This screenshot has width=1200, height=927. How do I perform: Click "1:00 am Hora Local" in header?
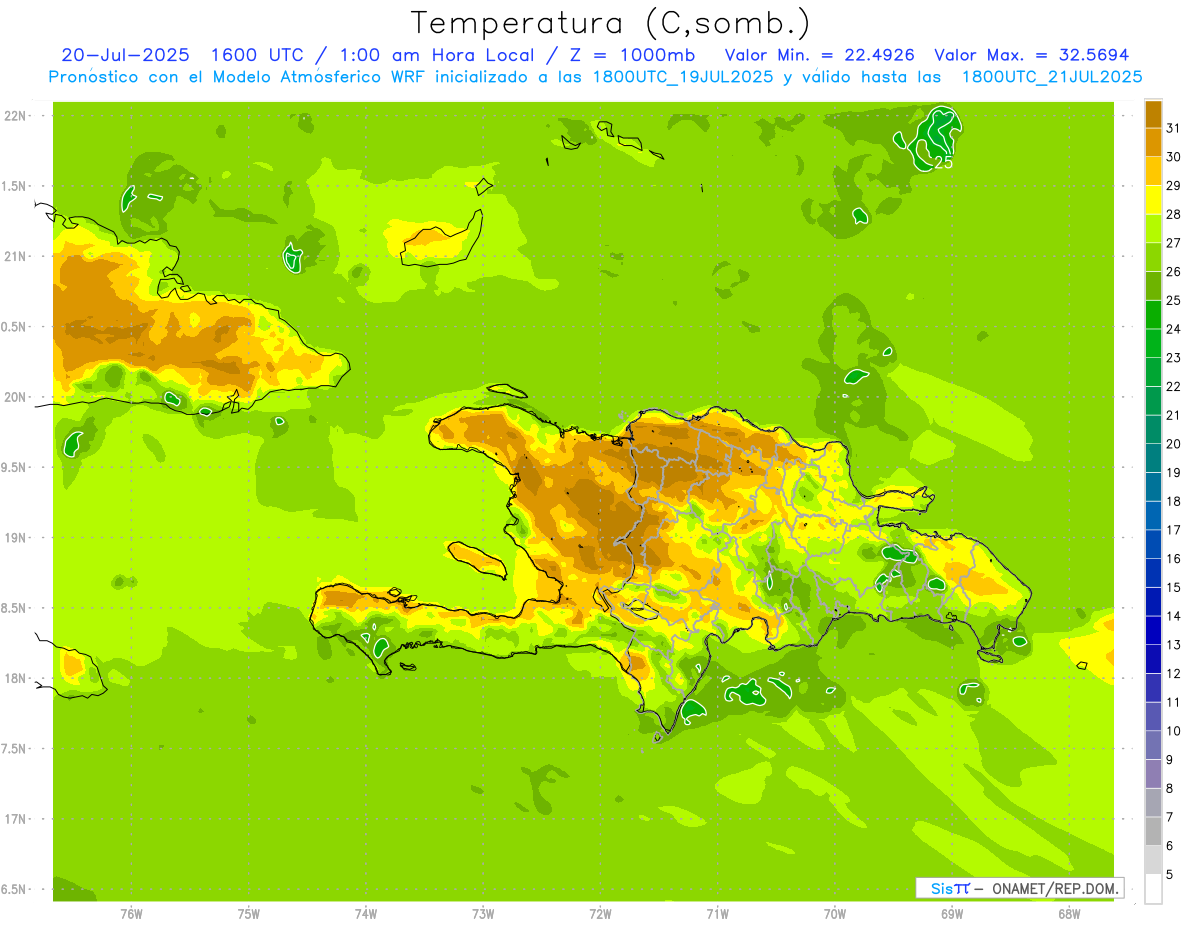(x=441, y=55)
